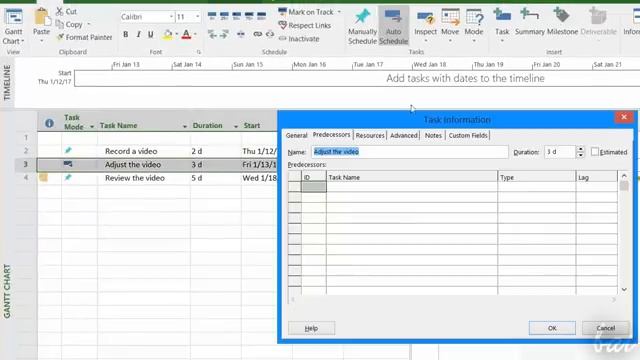Open font size dropdown

198,17
